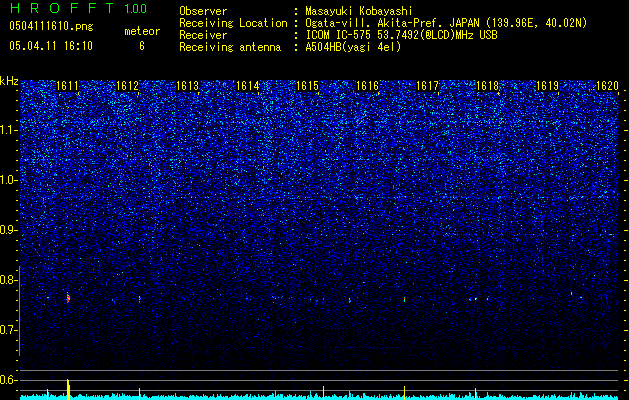Screen dimensions: 629x400
Task: Select the receiver text ICOM IC-575 53.7492 MHz USB
Action: pos(401,35)
